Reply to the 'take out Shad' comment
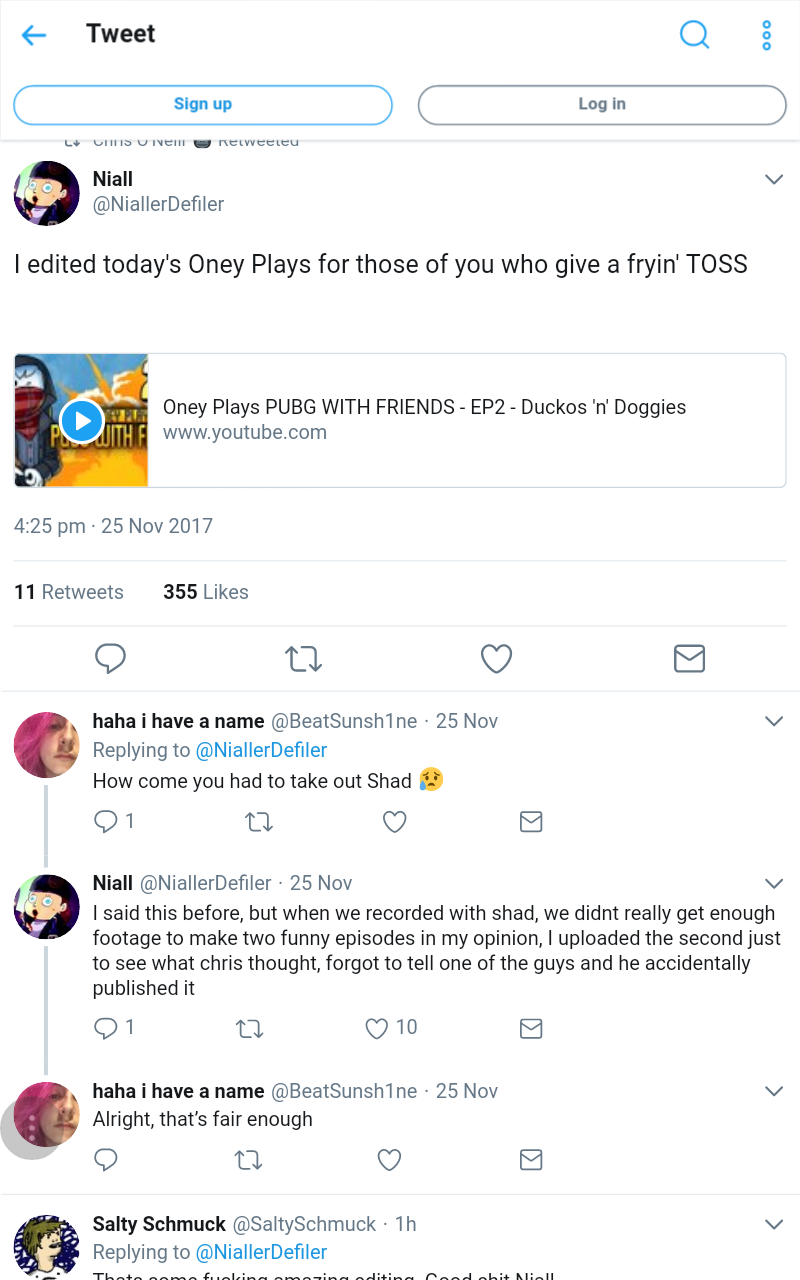This screenshot has height=1280, width=800. (106, 822)
